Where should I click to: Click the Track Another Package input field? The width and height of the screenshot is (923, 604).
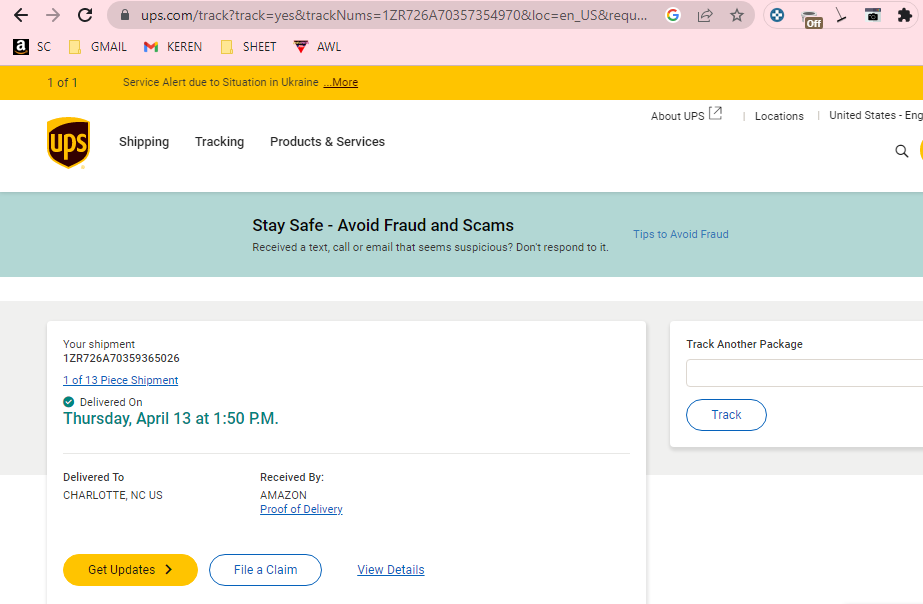pos(804,373)
